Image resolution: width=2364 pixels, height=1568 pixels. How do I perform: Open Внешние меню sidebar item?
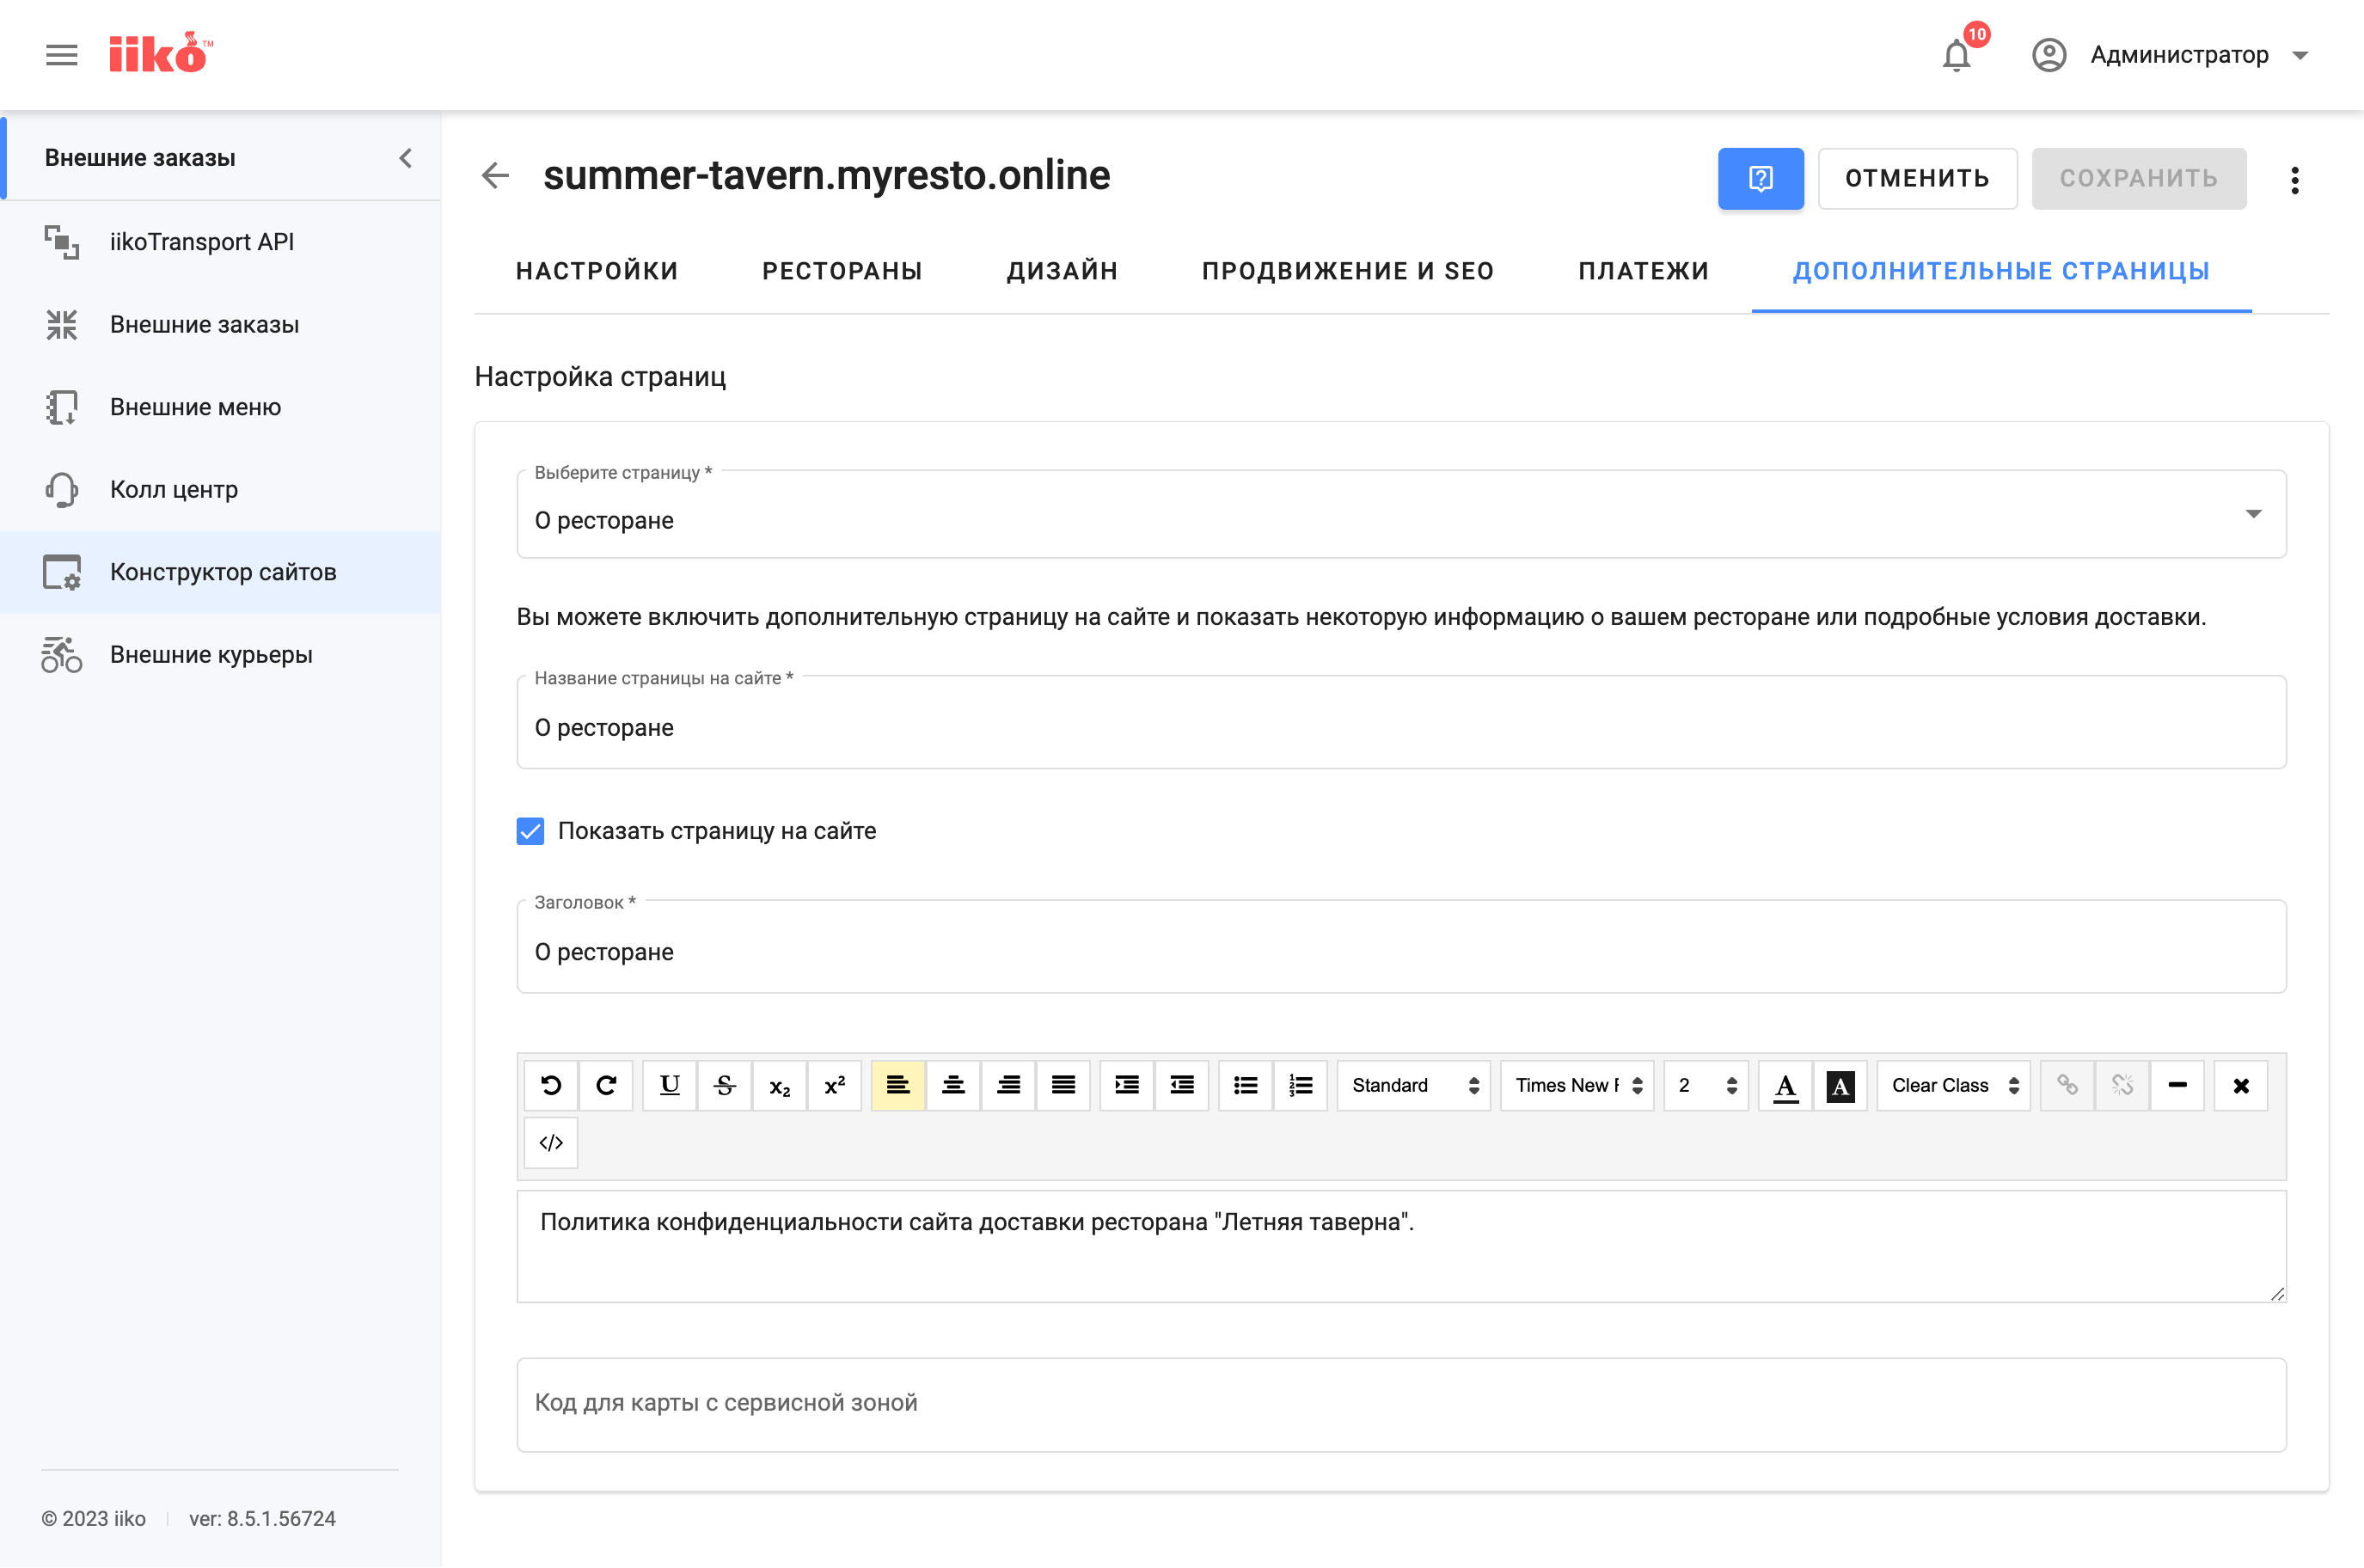tap(221, 407)
